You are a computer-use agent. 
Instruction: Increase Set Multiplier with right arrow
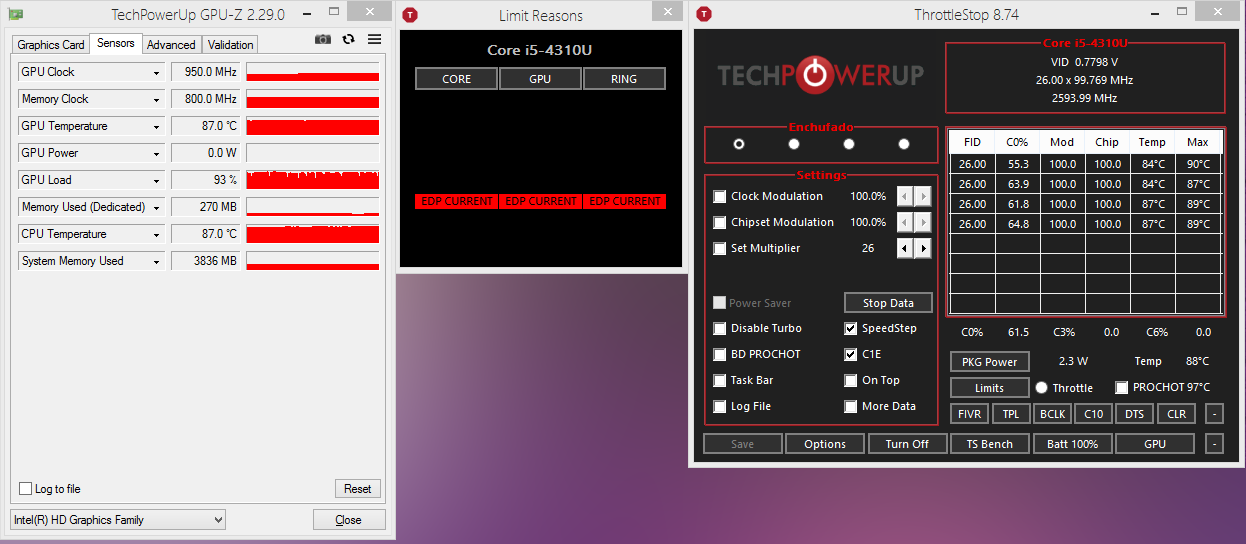tap(923, 248)
